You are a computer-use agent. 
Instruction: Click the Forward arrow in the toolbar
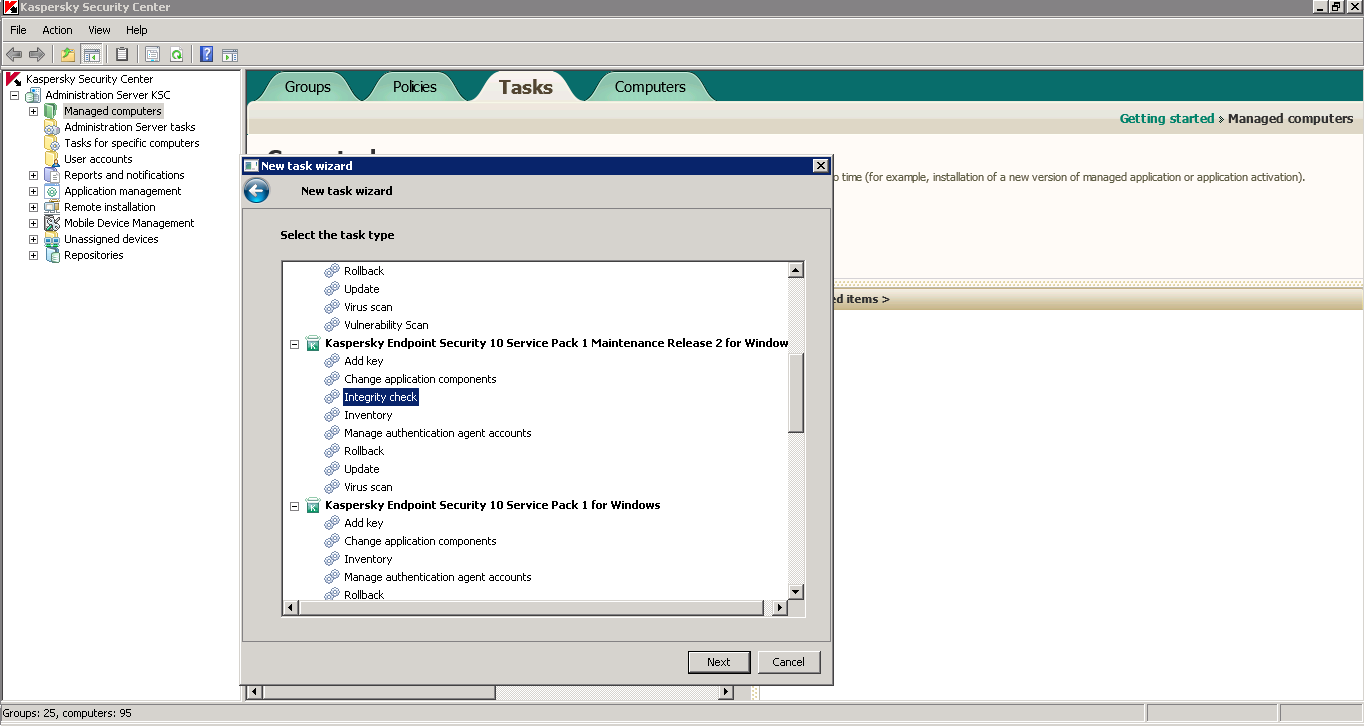(x=37, y=54)
